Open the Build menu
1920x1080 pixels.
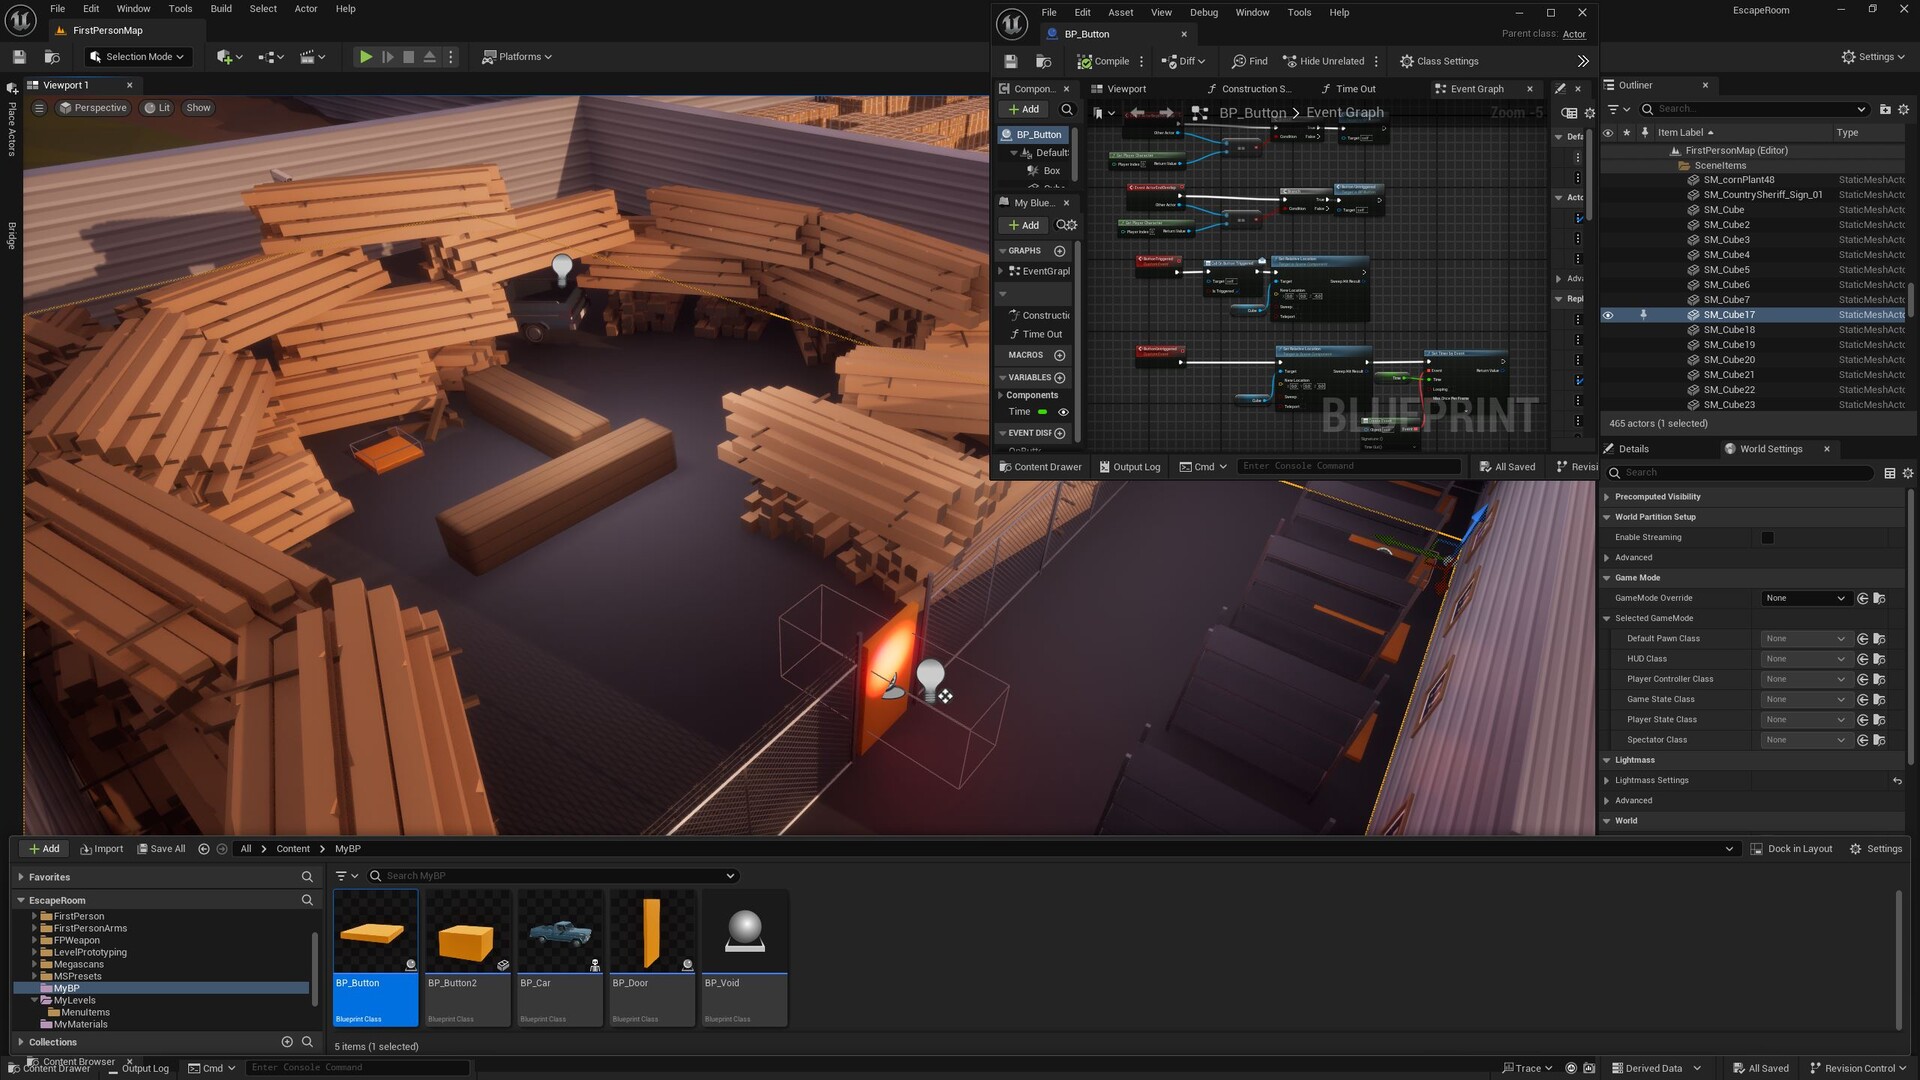pos(221,9)
